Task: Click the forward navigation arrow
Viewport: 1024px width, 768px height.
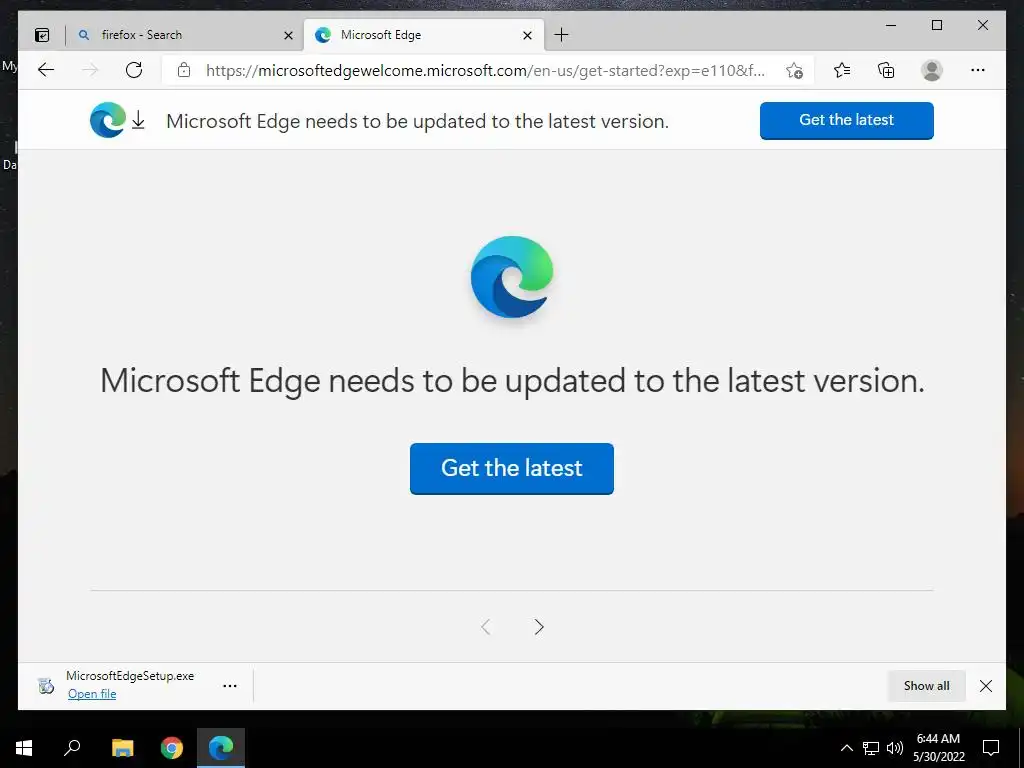Action: (x=90, y=70)
